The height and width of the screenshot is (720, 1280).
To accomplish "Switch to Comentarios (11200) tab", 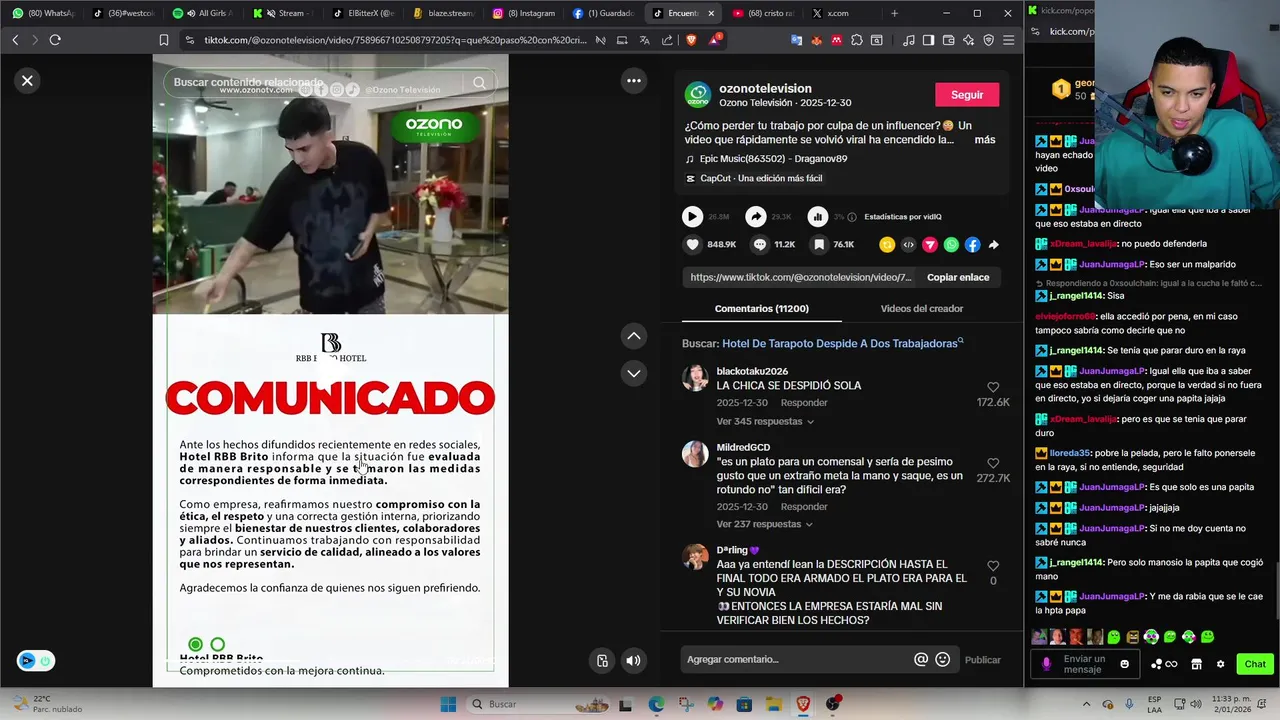I will point(762,309).
